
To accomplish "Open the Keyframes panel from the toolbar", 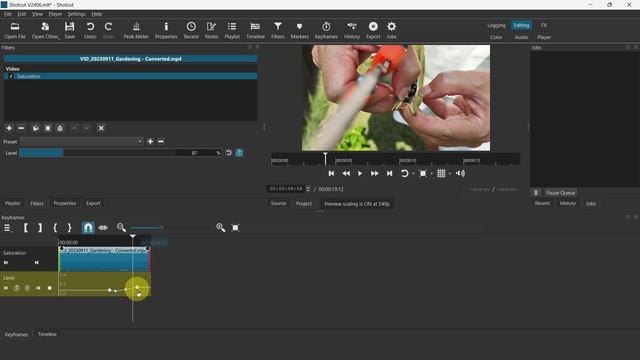I will point(326,31).
